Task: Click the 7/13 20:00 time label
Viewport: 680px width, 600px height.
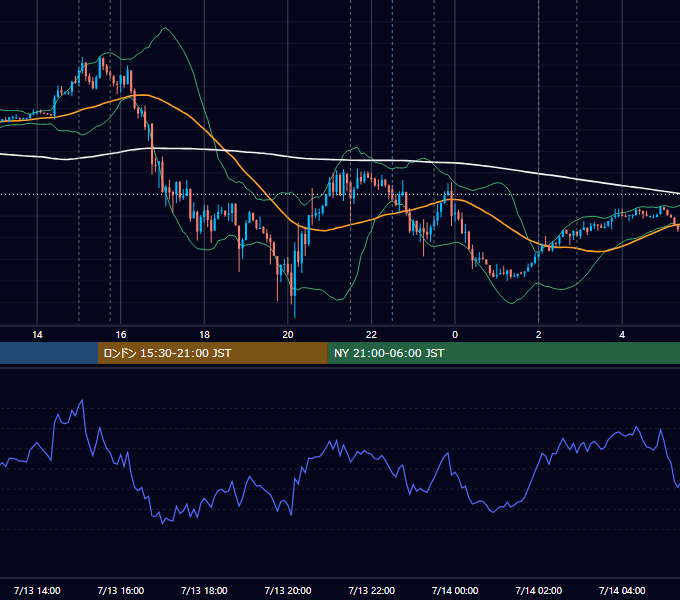Action: tap(288, 590)
